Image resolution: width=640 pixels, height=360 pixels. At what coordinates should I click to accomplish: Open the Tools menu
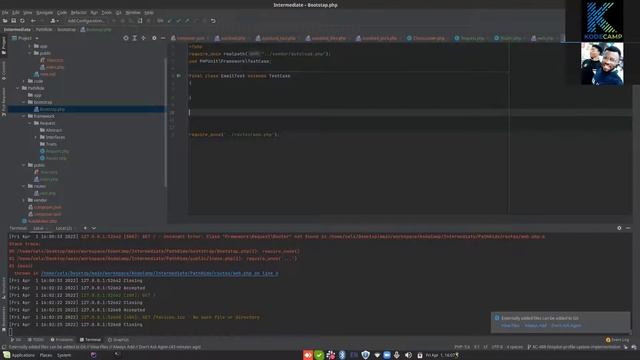(x=107, y=13)
